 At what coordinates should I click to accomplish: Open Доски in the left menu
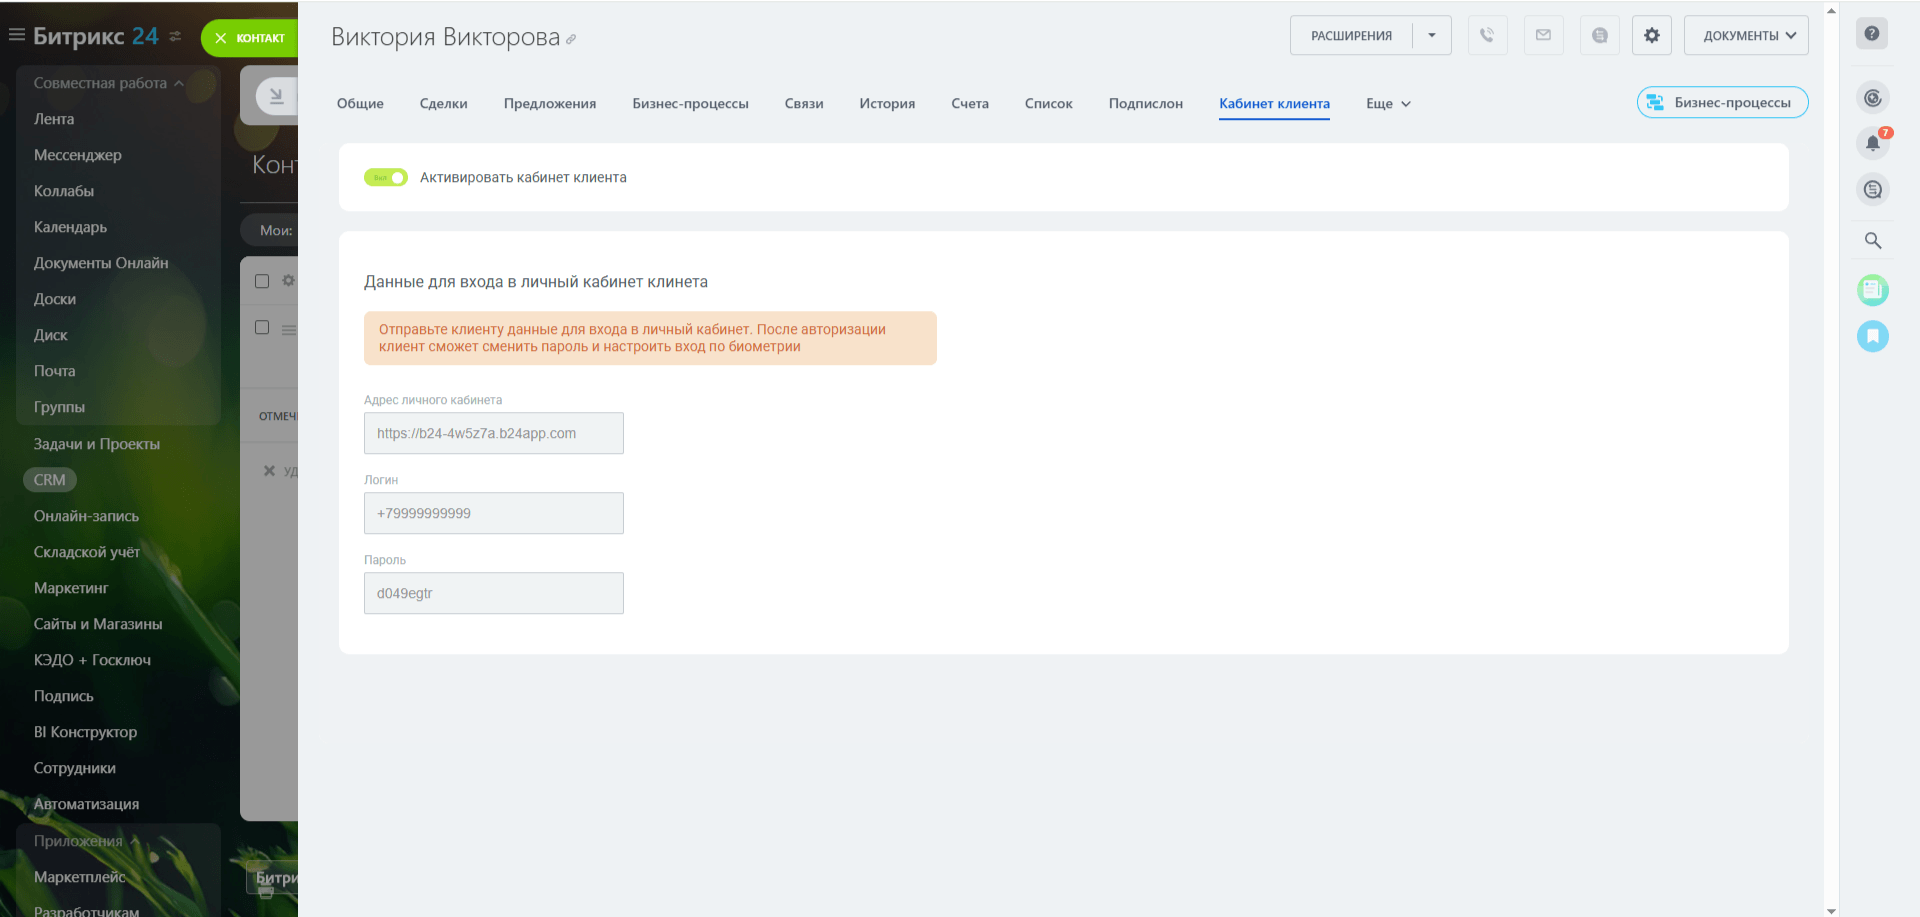tap(55, 299)
